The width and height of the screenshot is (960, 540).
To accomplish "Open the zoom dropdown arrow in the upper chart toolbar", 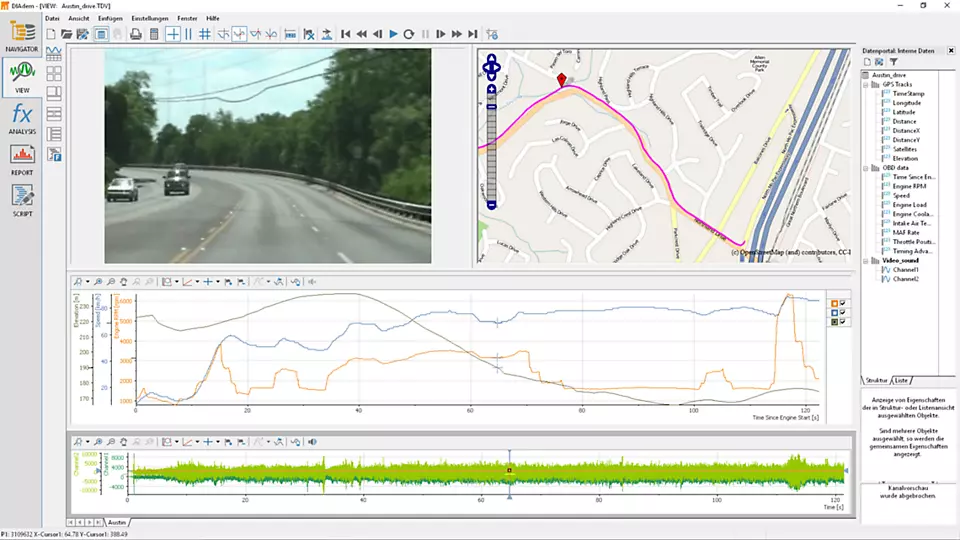I will 88,282.
